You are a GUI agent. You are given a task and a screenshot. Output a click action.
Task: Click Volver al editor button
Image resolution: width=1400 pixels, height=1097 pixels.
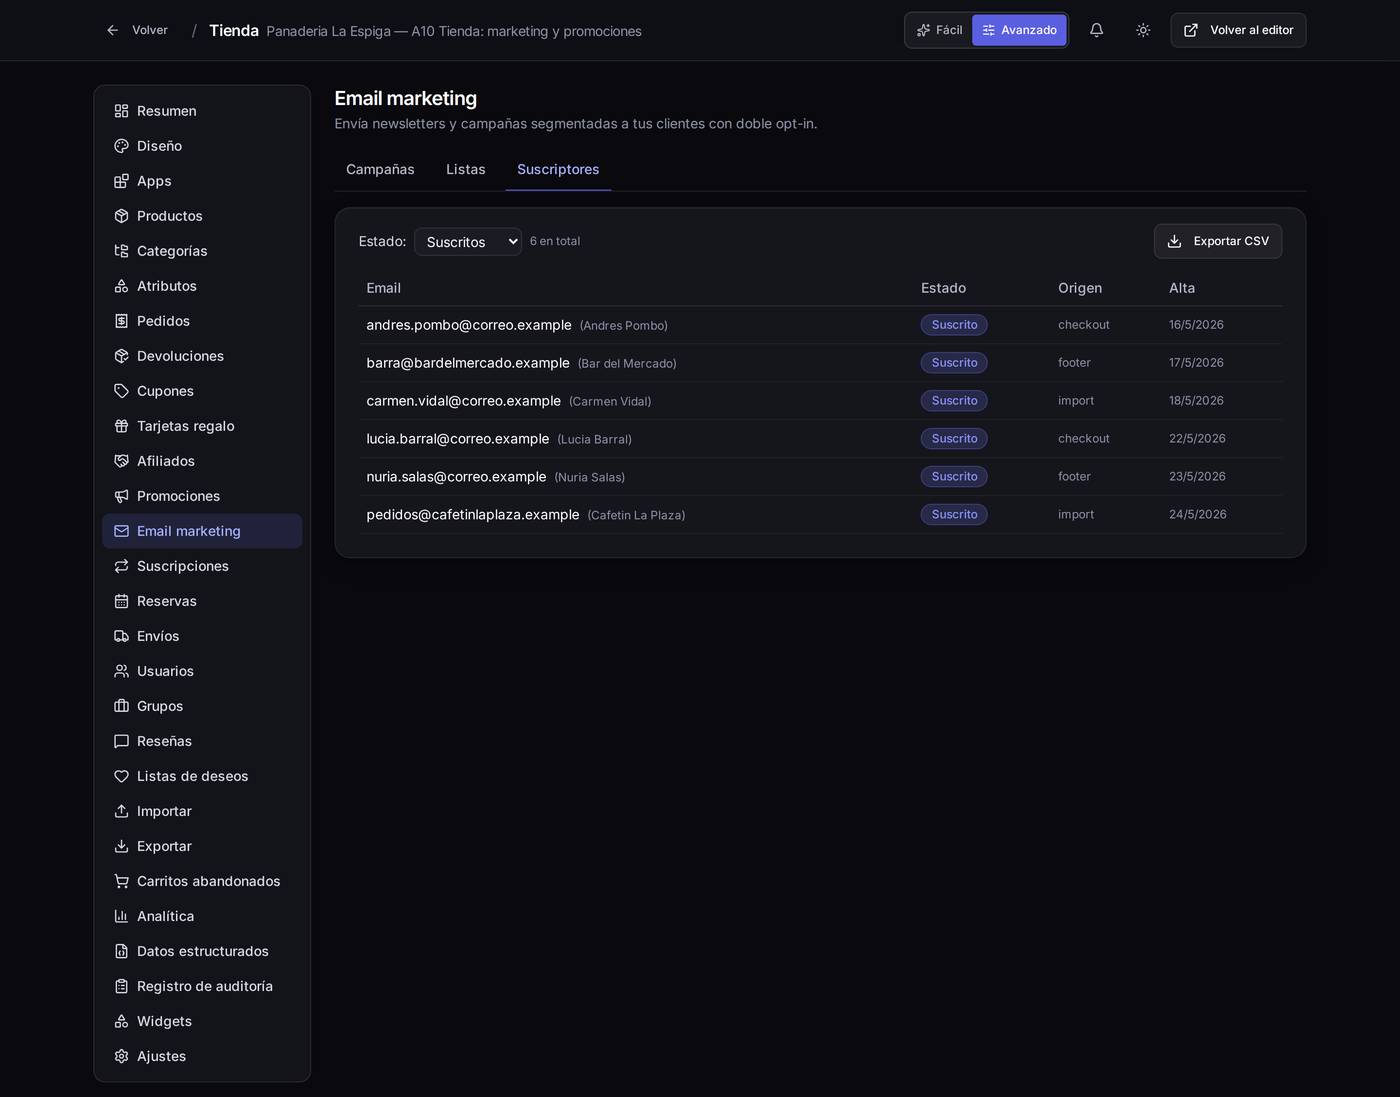[x=1238, y=30]
